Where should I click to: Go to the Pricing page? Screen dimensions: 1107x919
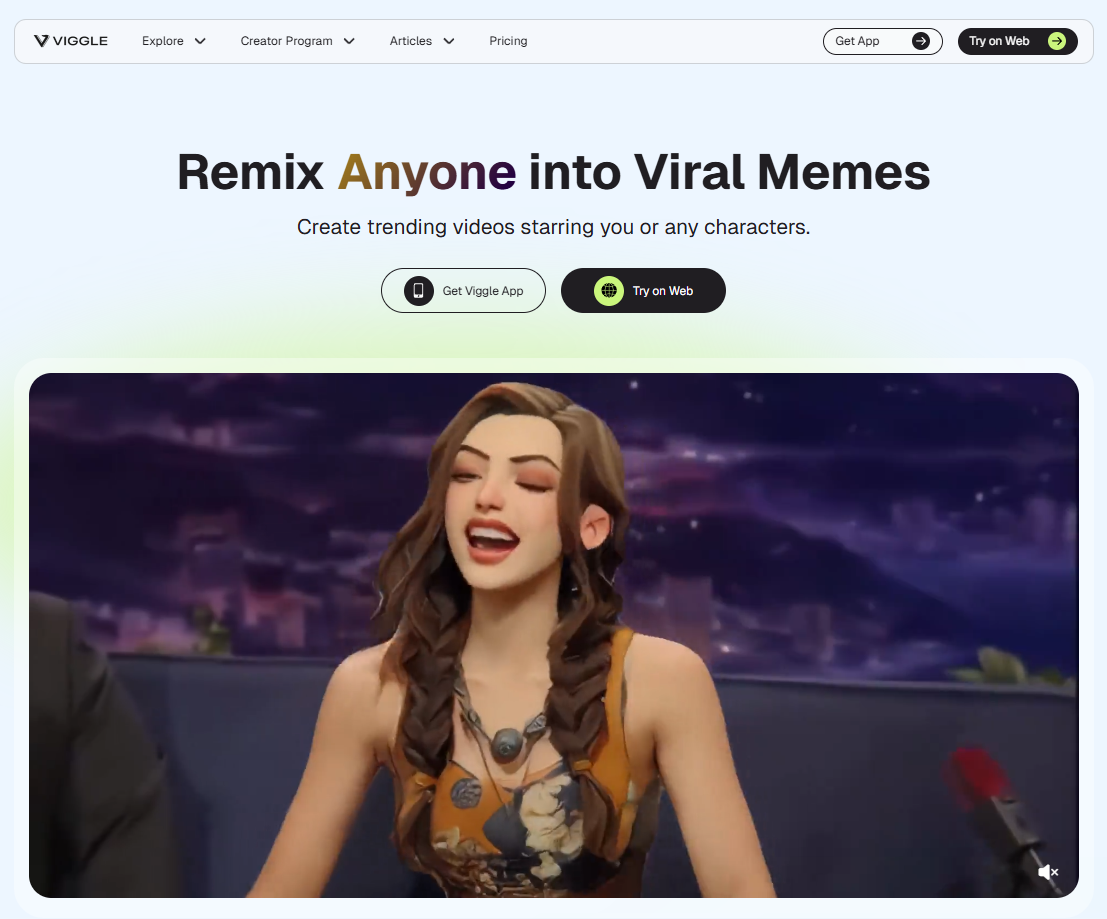tap(508, 41)
